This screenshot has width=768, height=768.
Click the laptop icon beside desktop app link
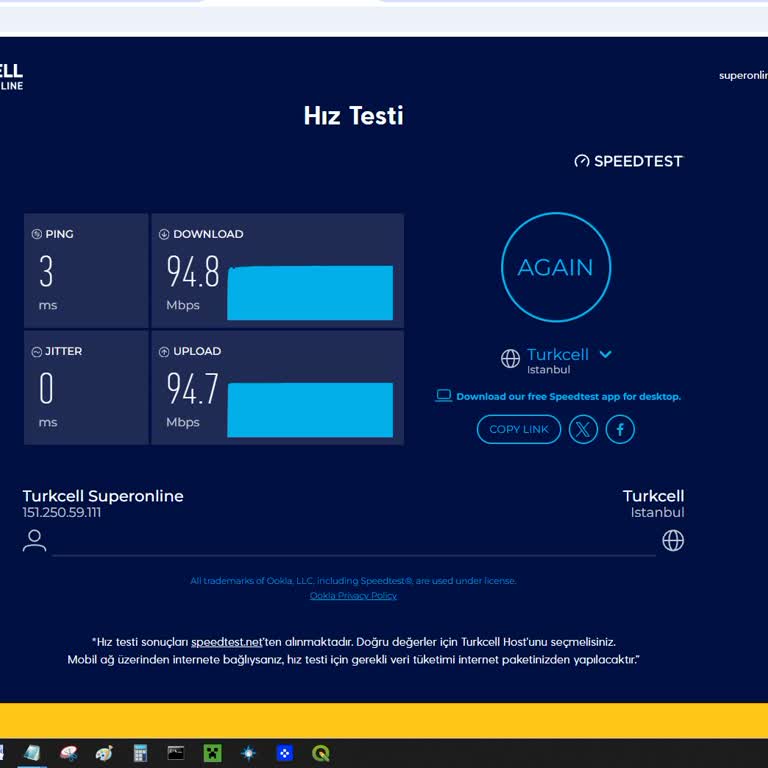[444, 395]
